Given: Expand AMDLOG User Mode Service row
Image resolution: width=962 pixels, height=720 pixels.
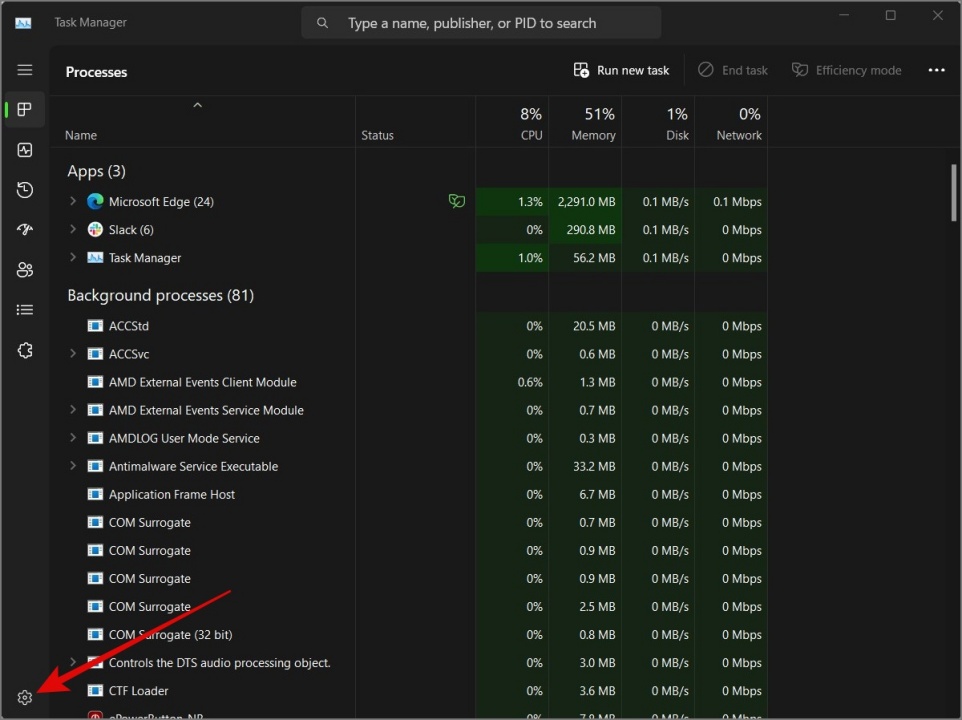Looking at the screenshot, I should (x=73, y=437).
